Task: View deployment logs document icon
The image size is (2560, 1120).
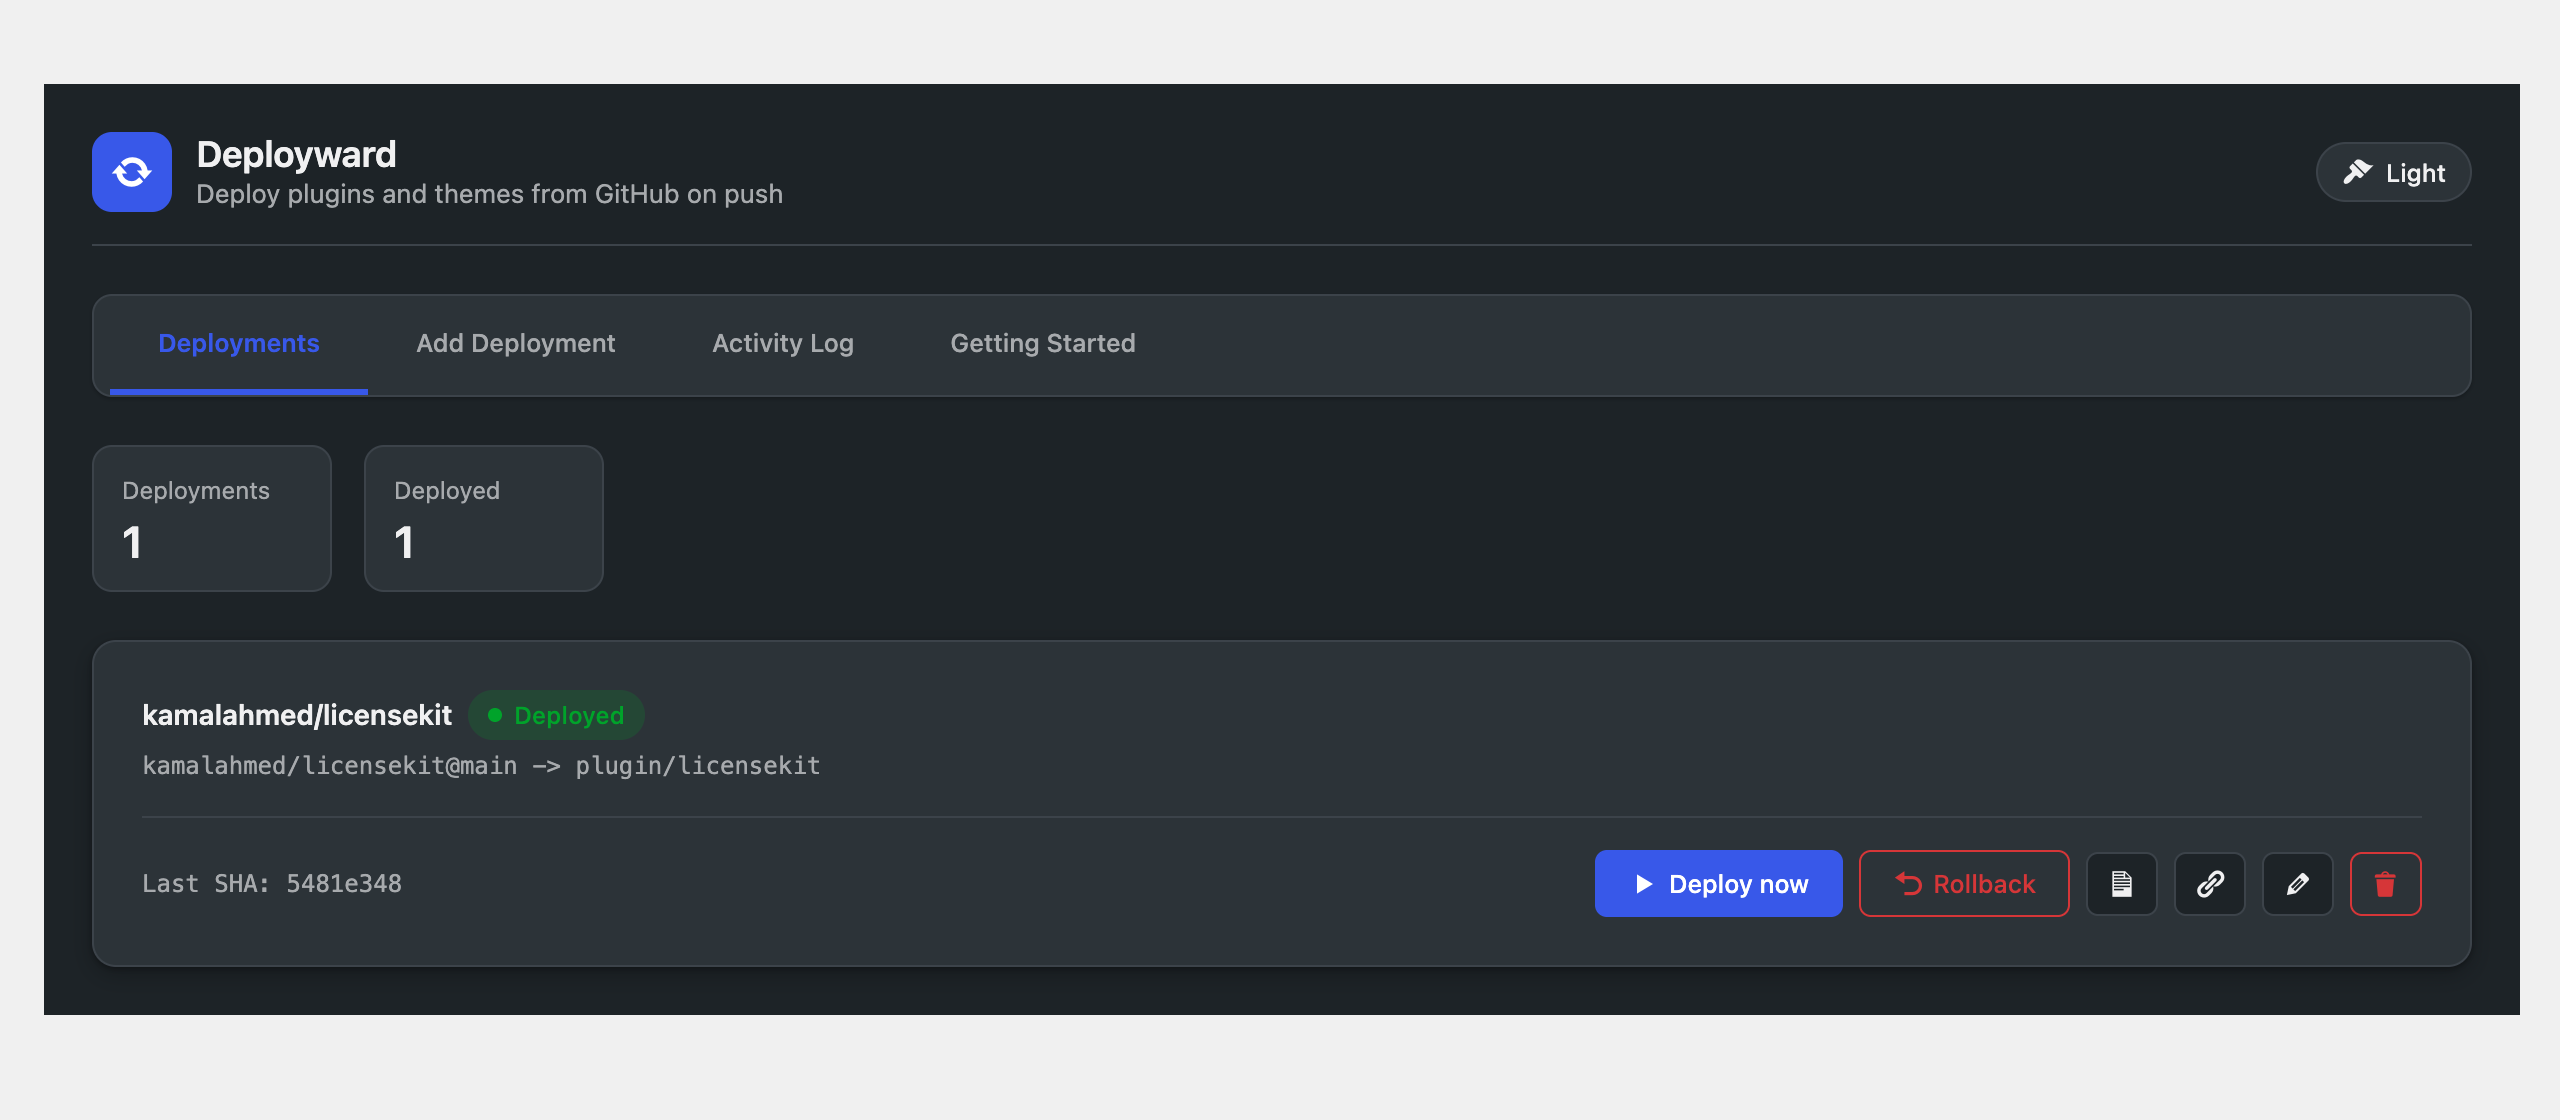Action: click(2122, 883)
